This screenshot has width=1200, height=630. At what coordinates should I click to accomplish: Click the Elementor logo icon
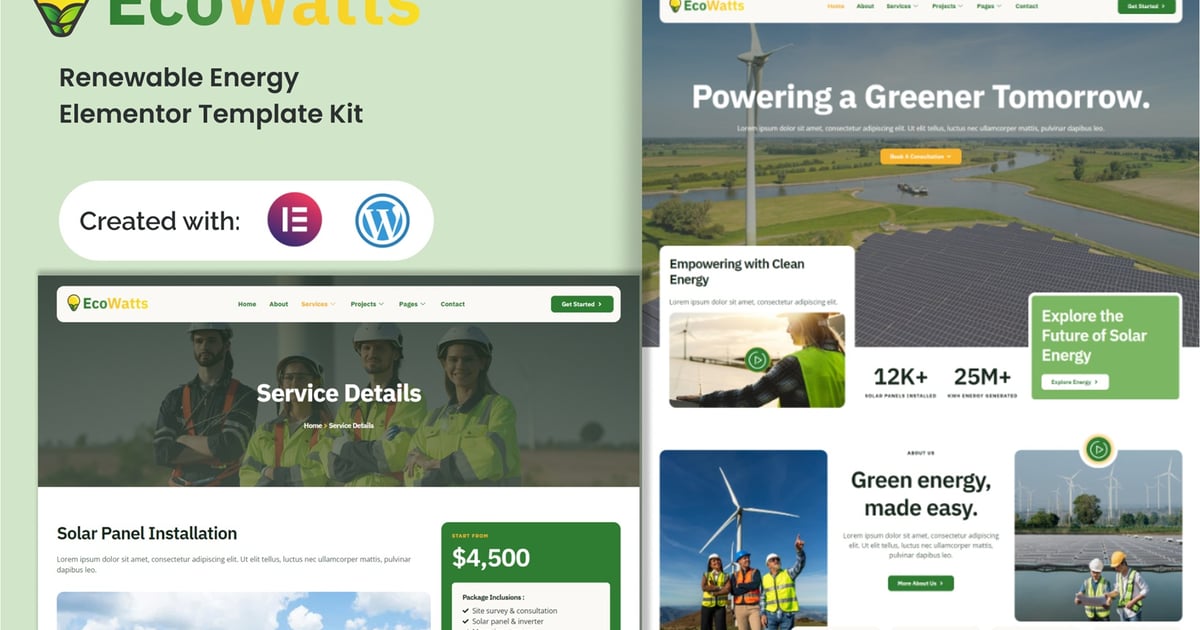coord(295,220)
